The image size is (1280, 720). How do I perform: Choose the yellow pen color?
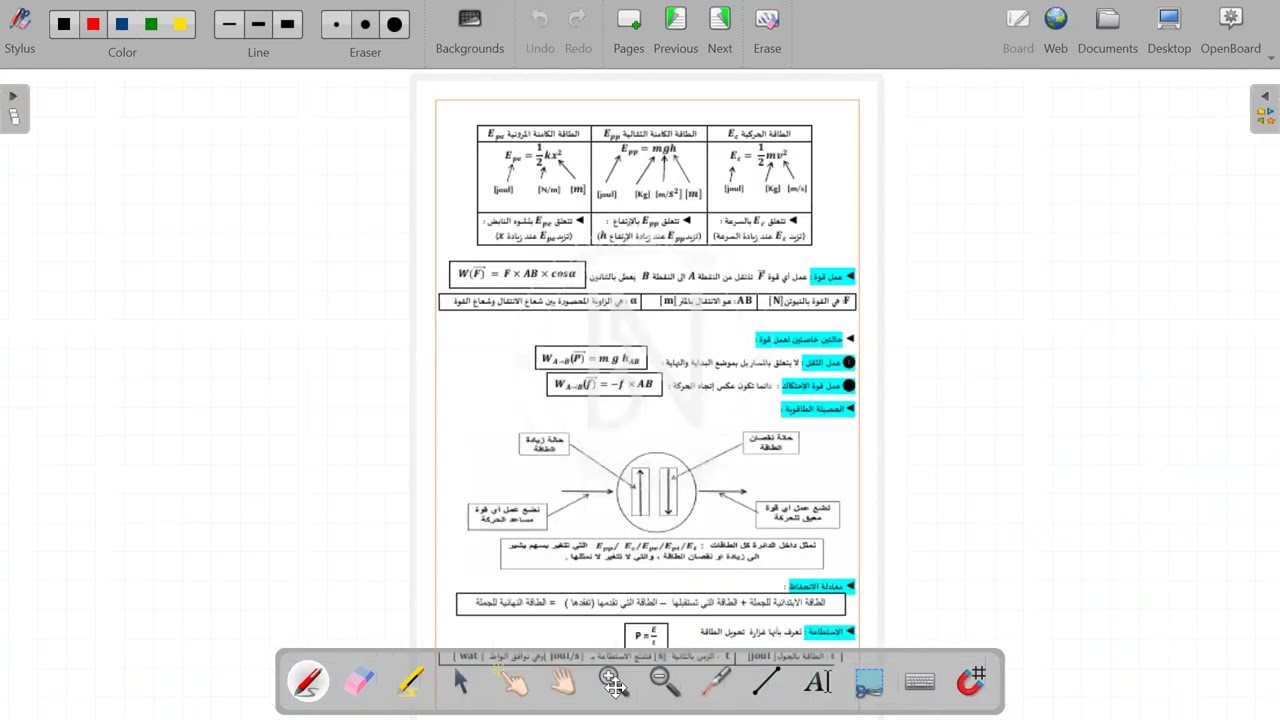click(180, 24)
